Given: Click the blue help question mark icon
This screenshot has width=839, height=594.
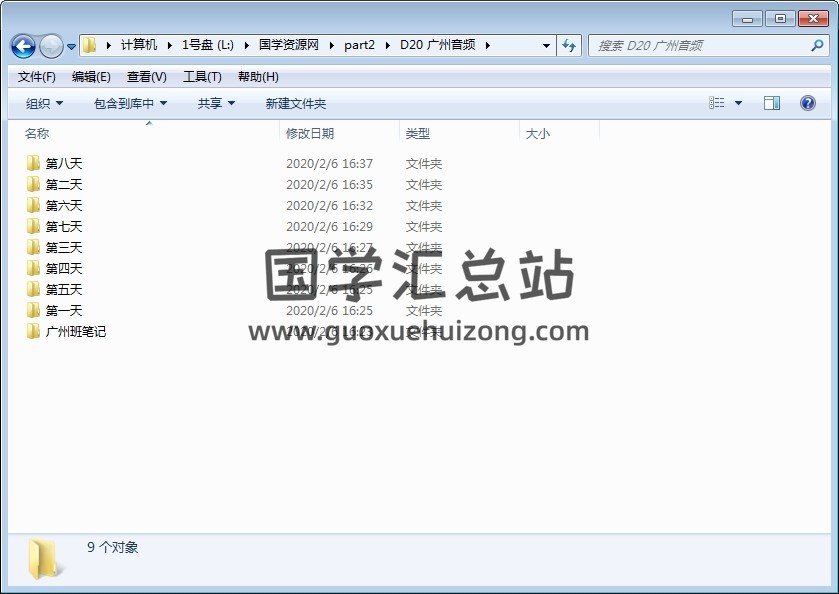Looking at the screenshot, I should click(x=807, y=103).
